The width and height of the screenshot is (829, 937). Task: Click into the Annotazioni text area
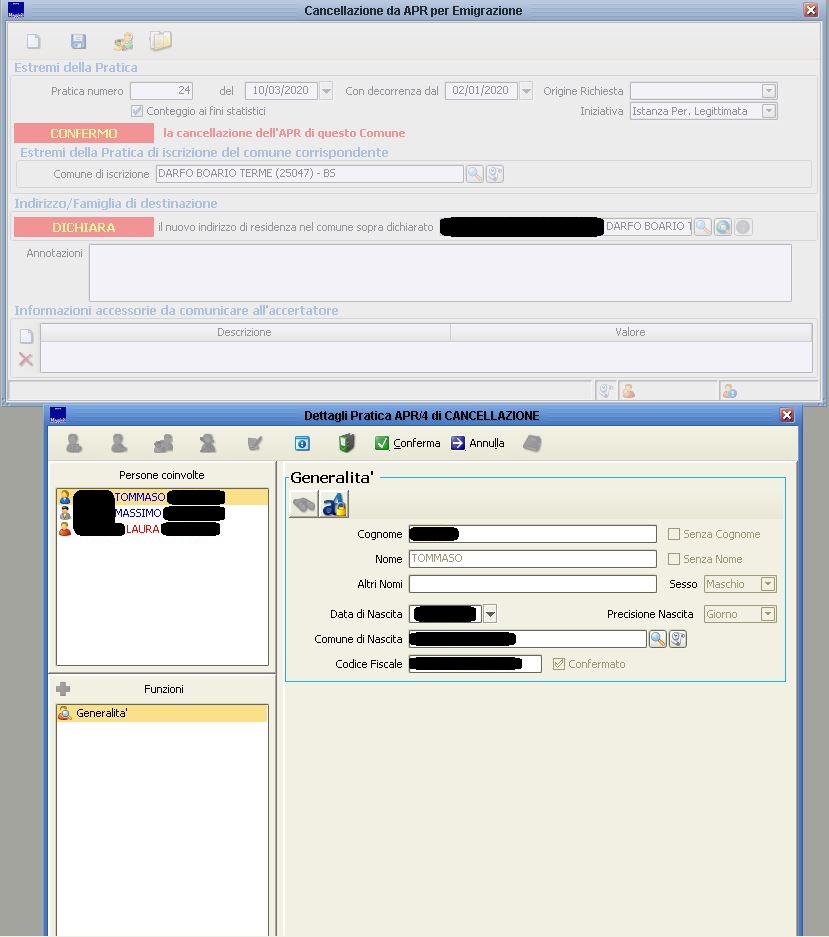(440, 272)
